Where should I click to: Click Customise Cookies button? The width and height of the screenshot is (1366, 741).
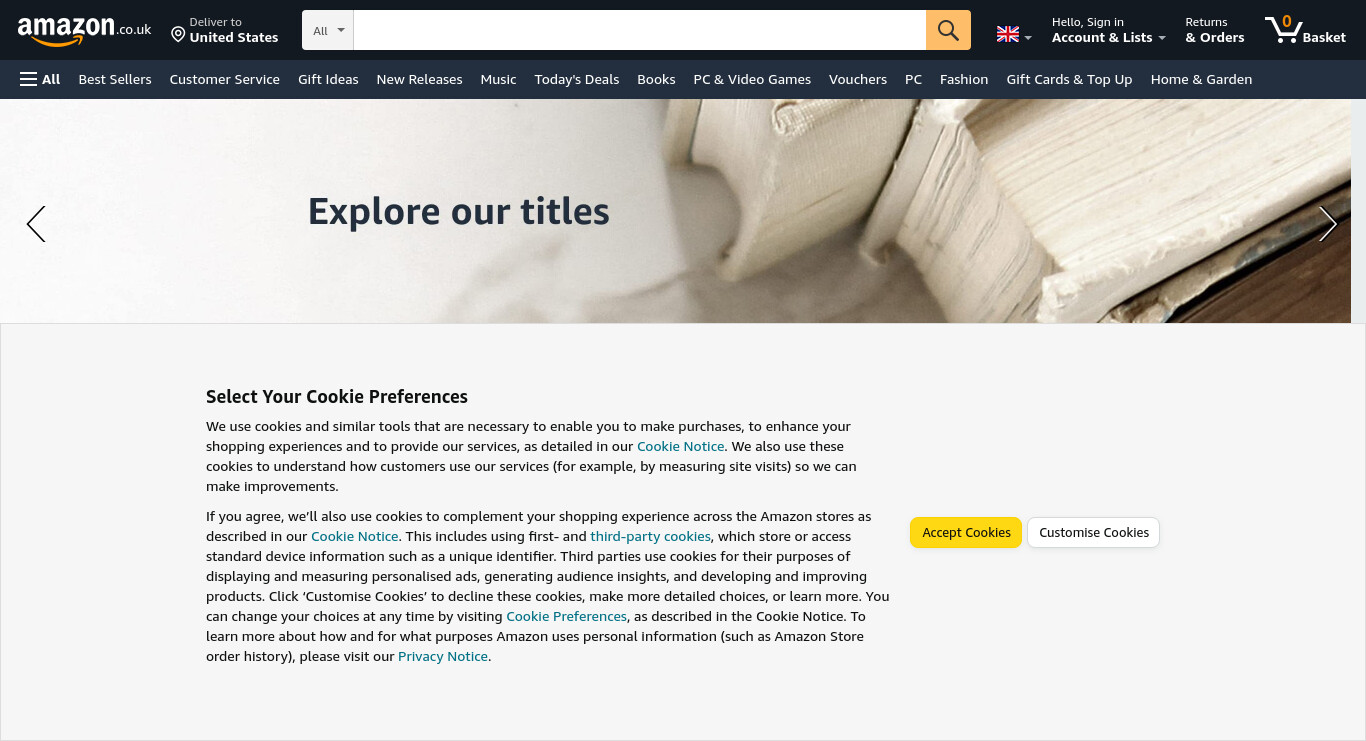click(x=1094, y=532)
